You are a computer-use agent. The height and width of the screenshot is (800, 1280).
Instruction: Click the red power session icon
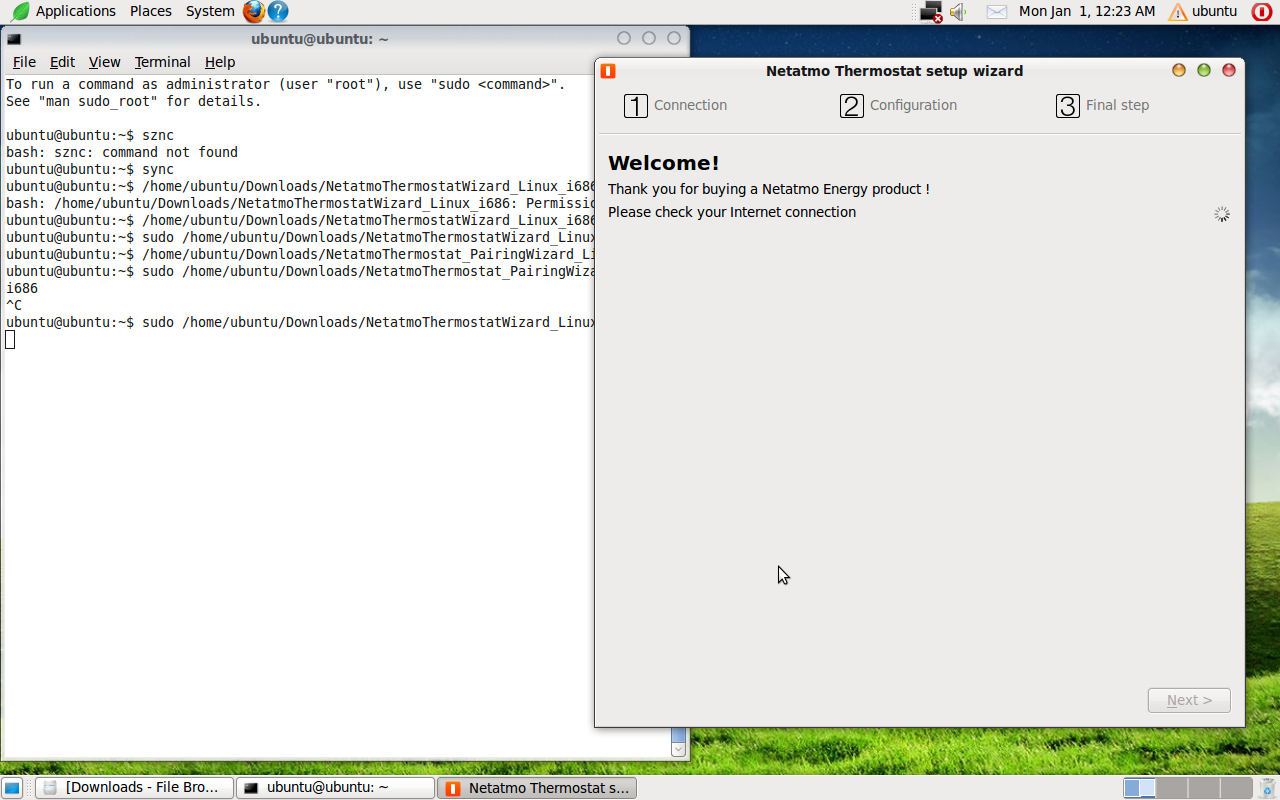[x=1262, y=12]
